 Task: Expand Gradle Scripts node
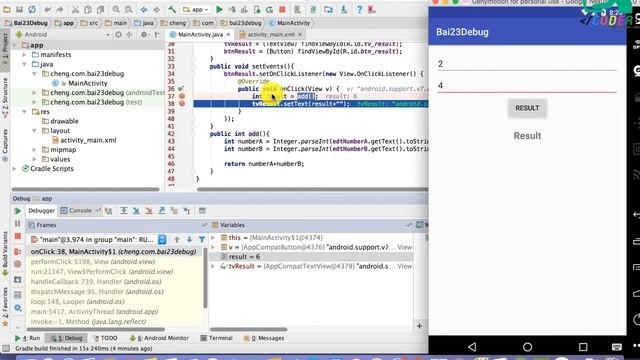point(15,169)
